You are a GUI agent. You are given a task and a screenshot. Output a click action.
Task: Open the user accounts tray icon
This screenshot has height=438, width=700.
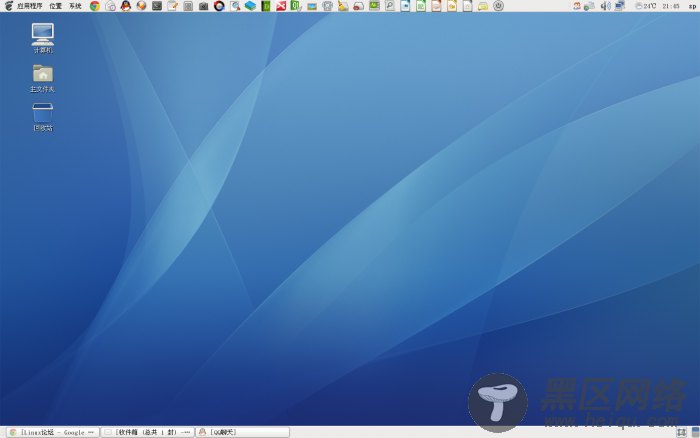tap(577, 6)
